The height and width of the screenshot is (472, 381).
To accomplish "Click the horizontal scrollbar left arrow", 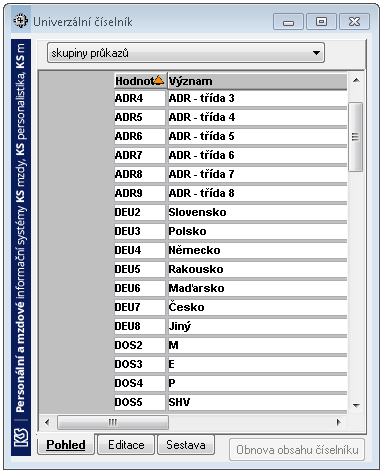I will [x=47, y=422].
